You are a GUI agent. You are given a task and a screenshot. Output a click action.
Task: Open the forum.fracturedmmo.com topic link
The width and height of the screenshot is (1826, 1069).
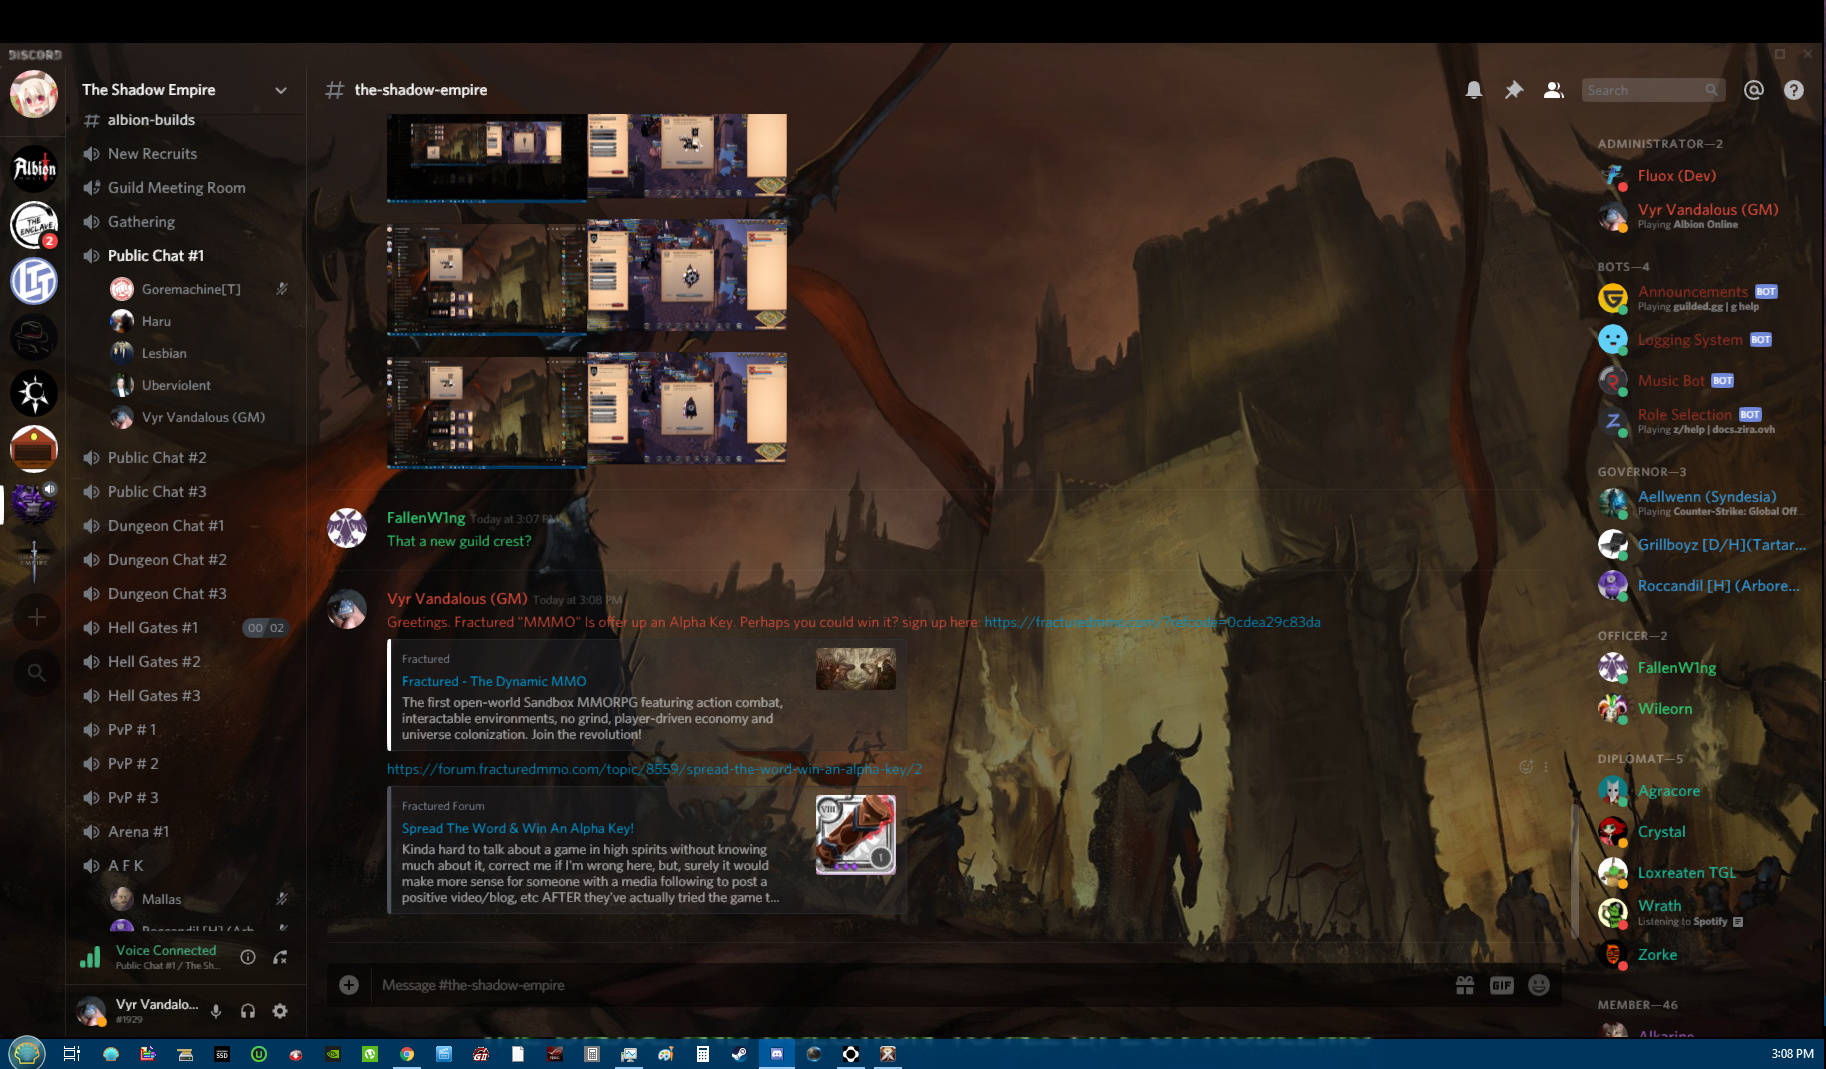coord(655,769)
